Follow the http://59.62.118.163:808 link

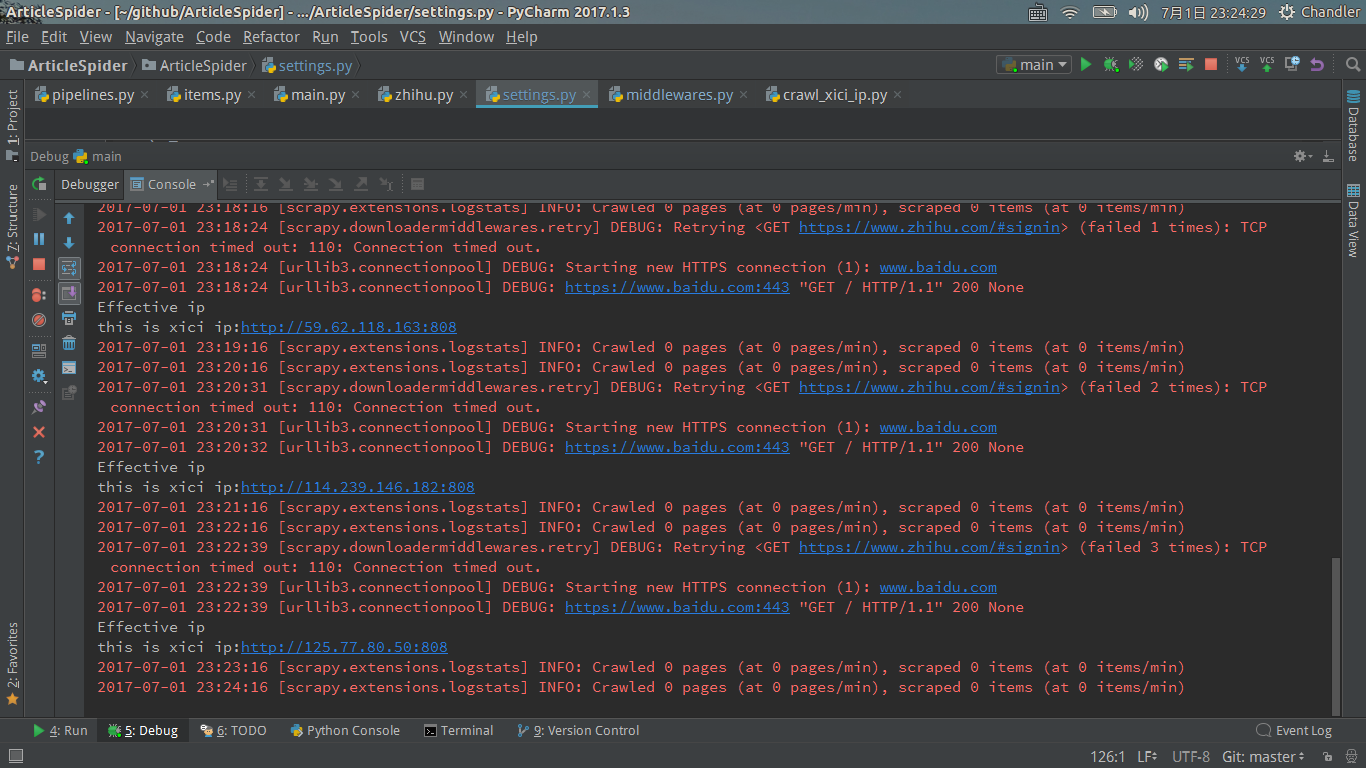click(349, 327)
